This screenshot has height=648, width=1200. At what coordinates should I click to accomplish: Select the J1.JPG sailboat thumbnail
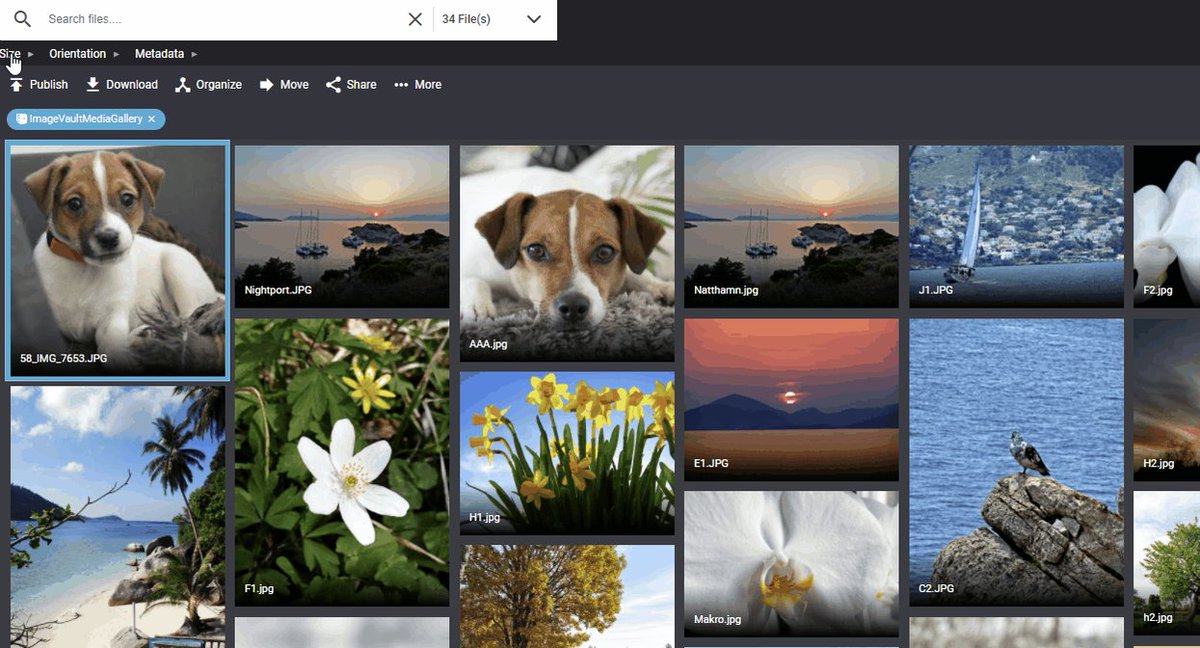pyautogui.click(x=1016, y=226)
